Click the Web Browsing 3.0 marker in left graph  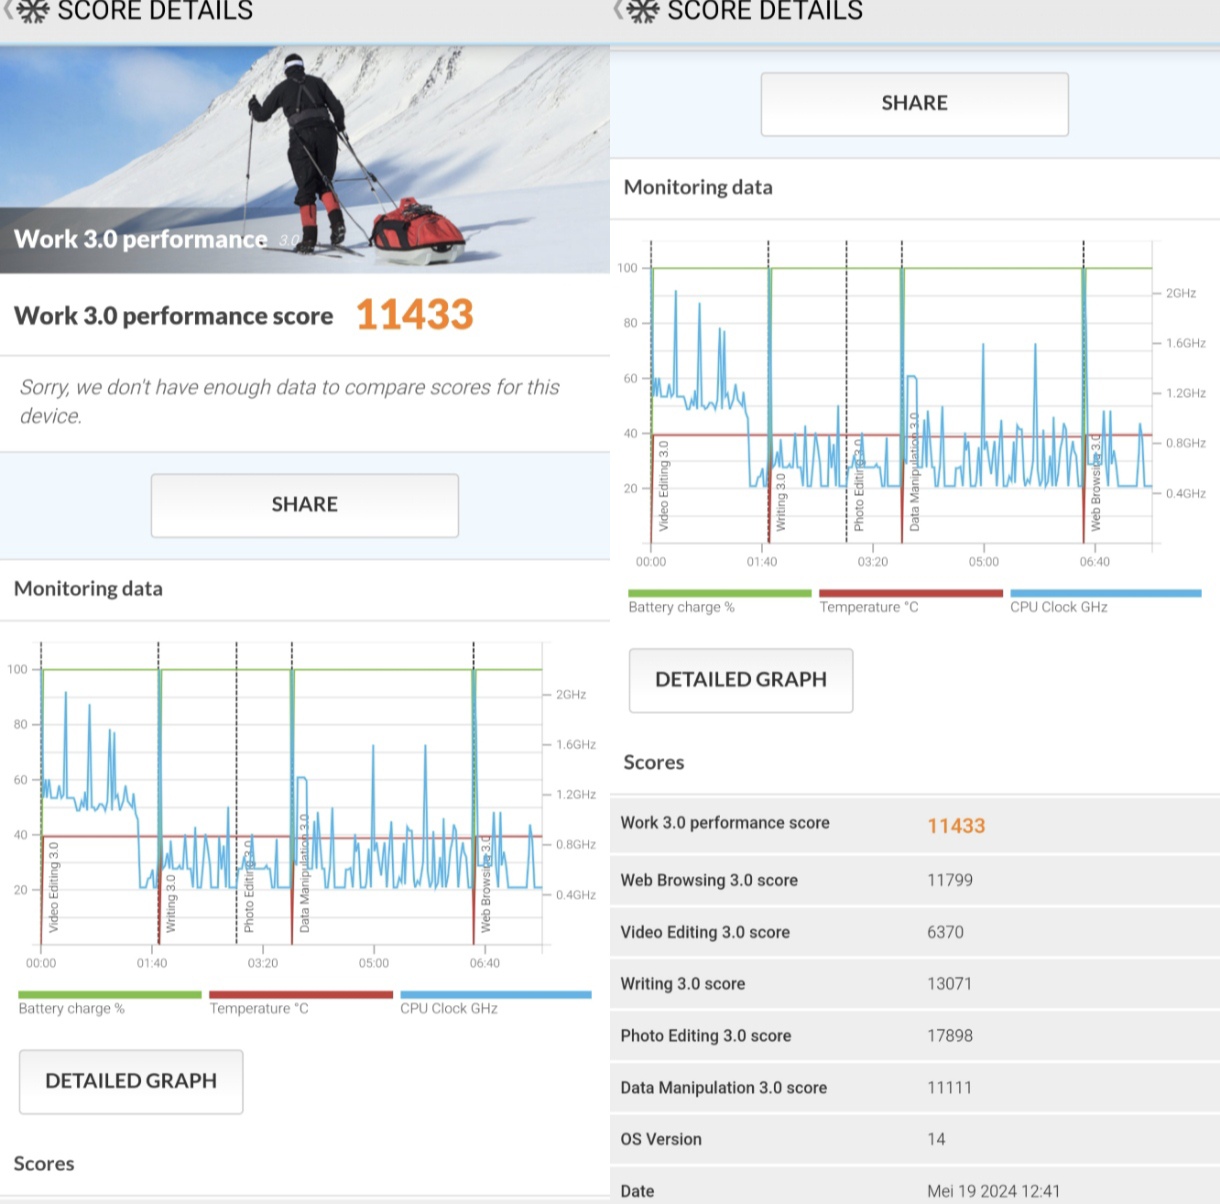click(486, 884)
